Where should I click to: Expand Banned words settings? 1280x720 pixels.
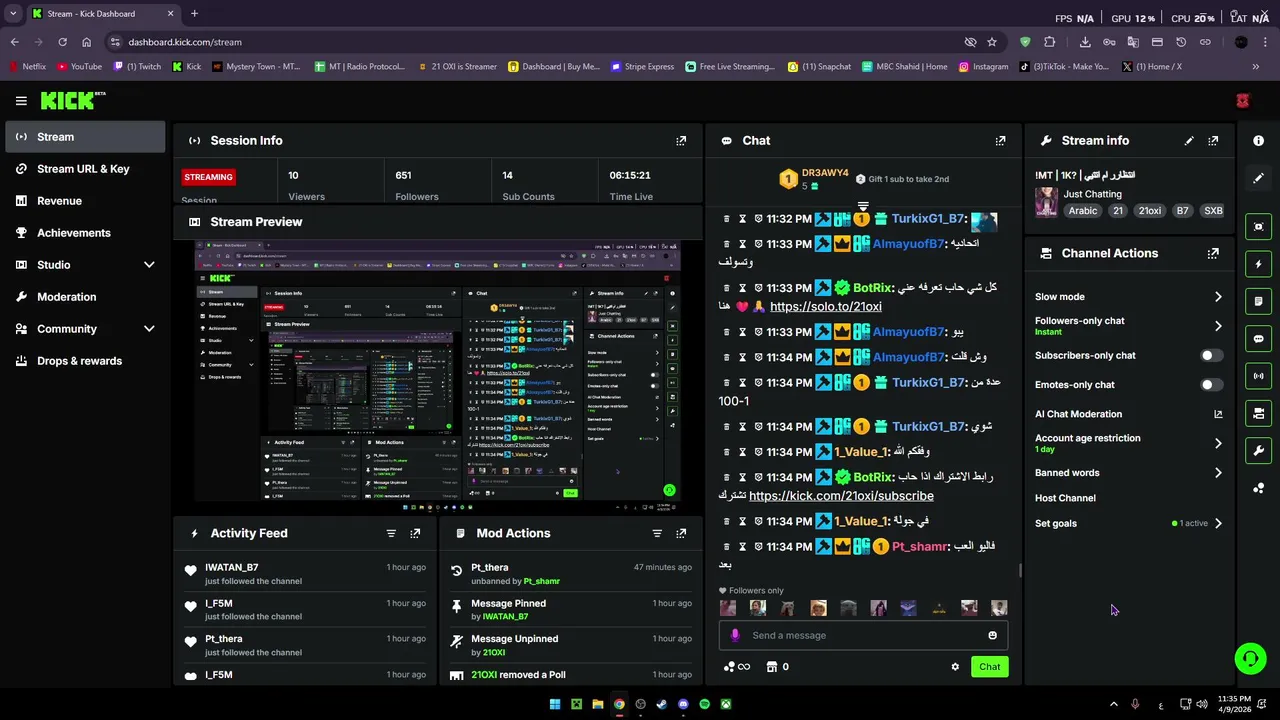point(1218,473)
